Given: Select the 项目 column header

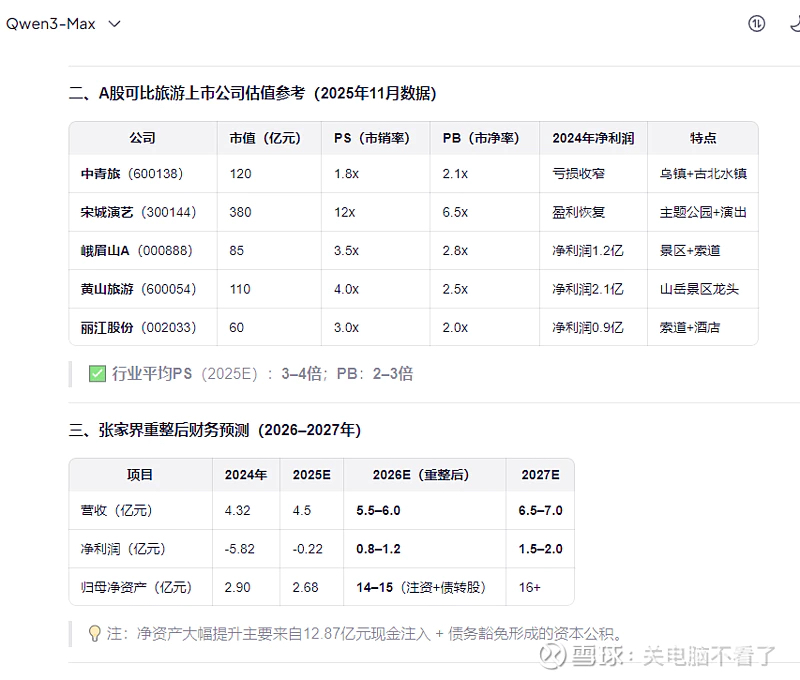Looking at the screenshot, I should pyautogui.click(x=140, y=475).
